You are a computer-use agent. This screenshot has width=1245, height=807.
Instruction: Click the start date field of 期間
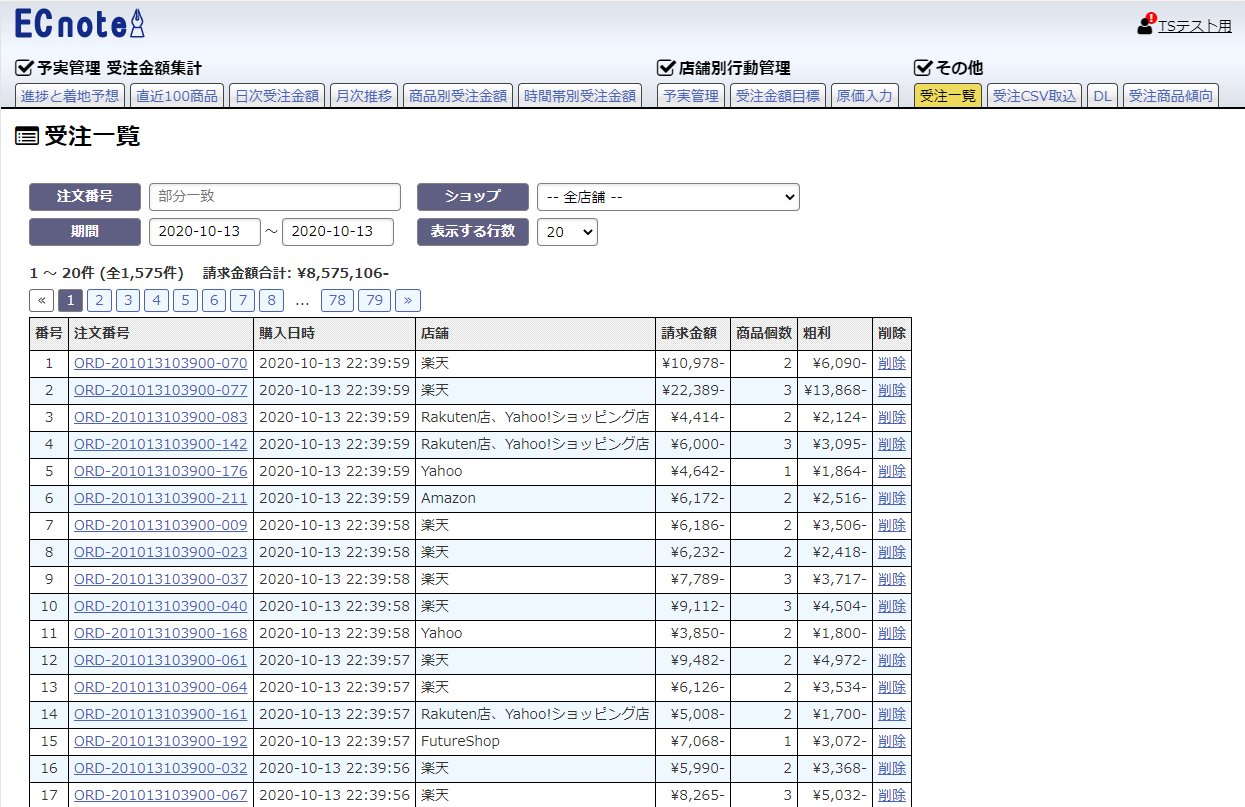coord(205,232)
